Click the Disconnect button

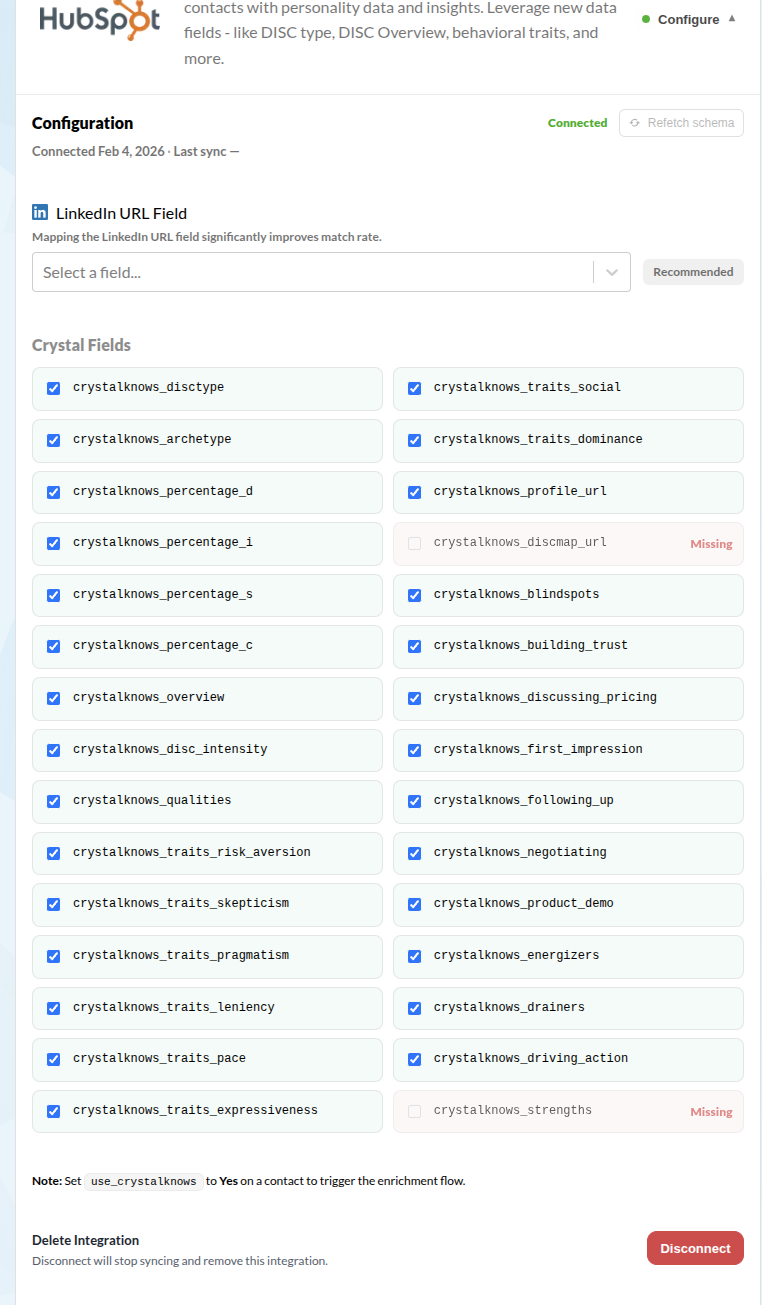tap(695, 1248)
